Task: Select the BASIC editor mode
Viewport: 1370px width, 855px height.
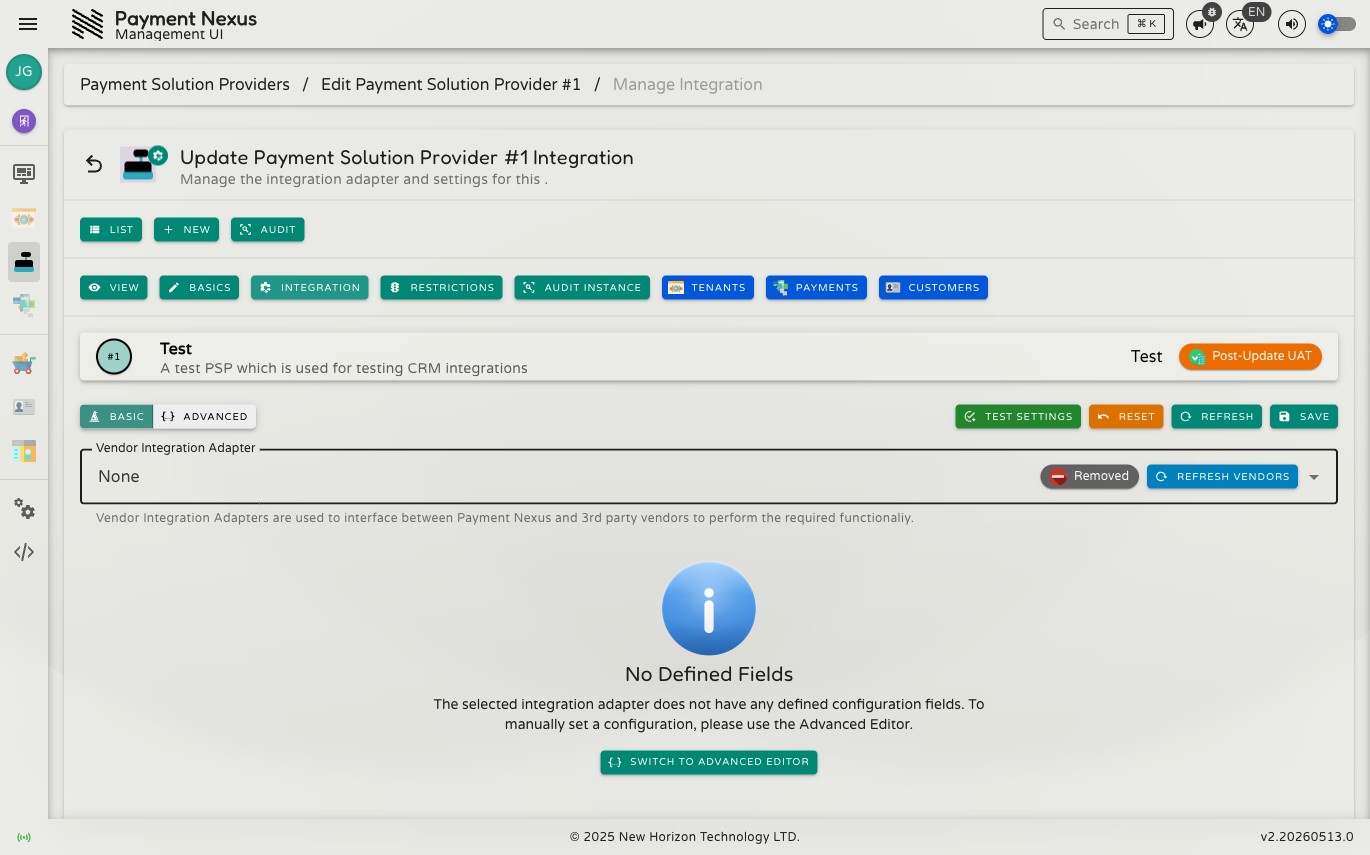Action: point(116,417)
